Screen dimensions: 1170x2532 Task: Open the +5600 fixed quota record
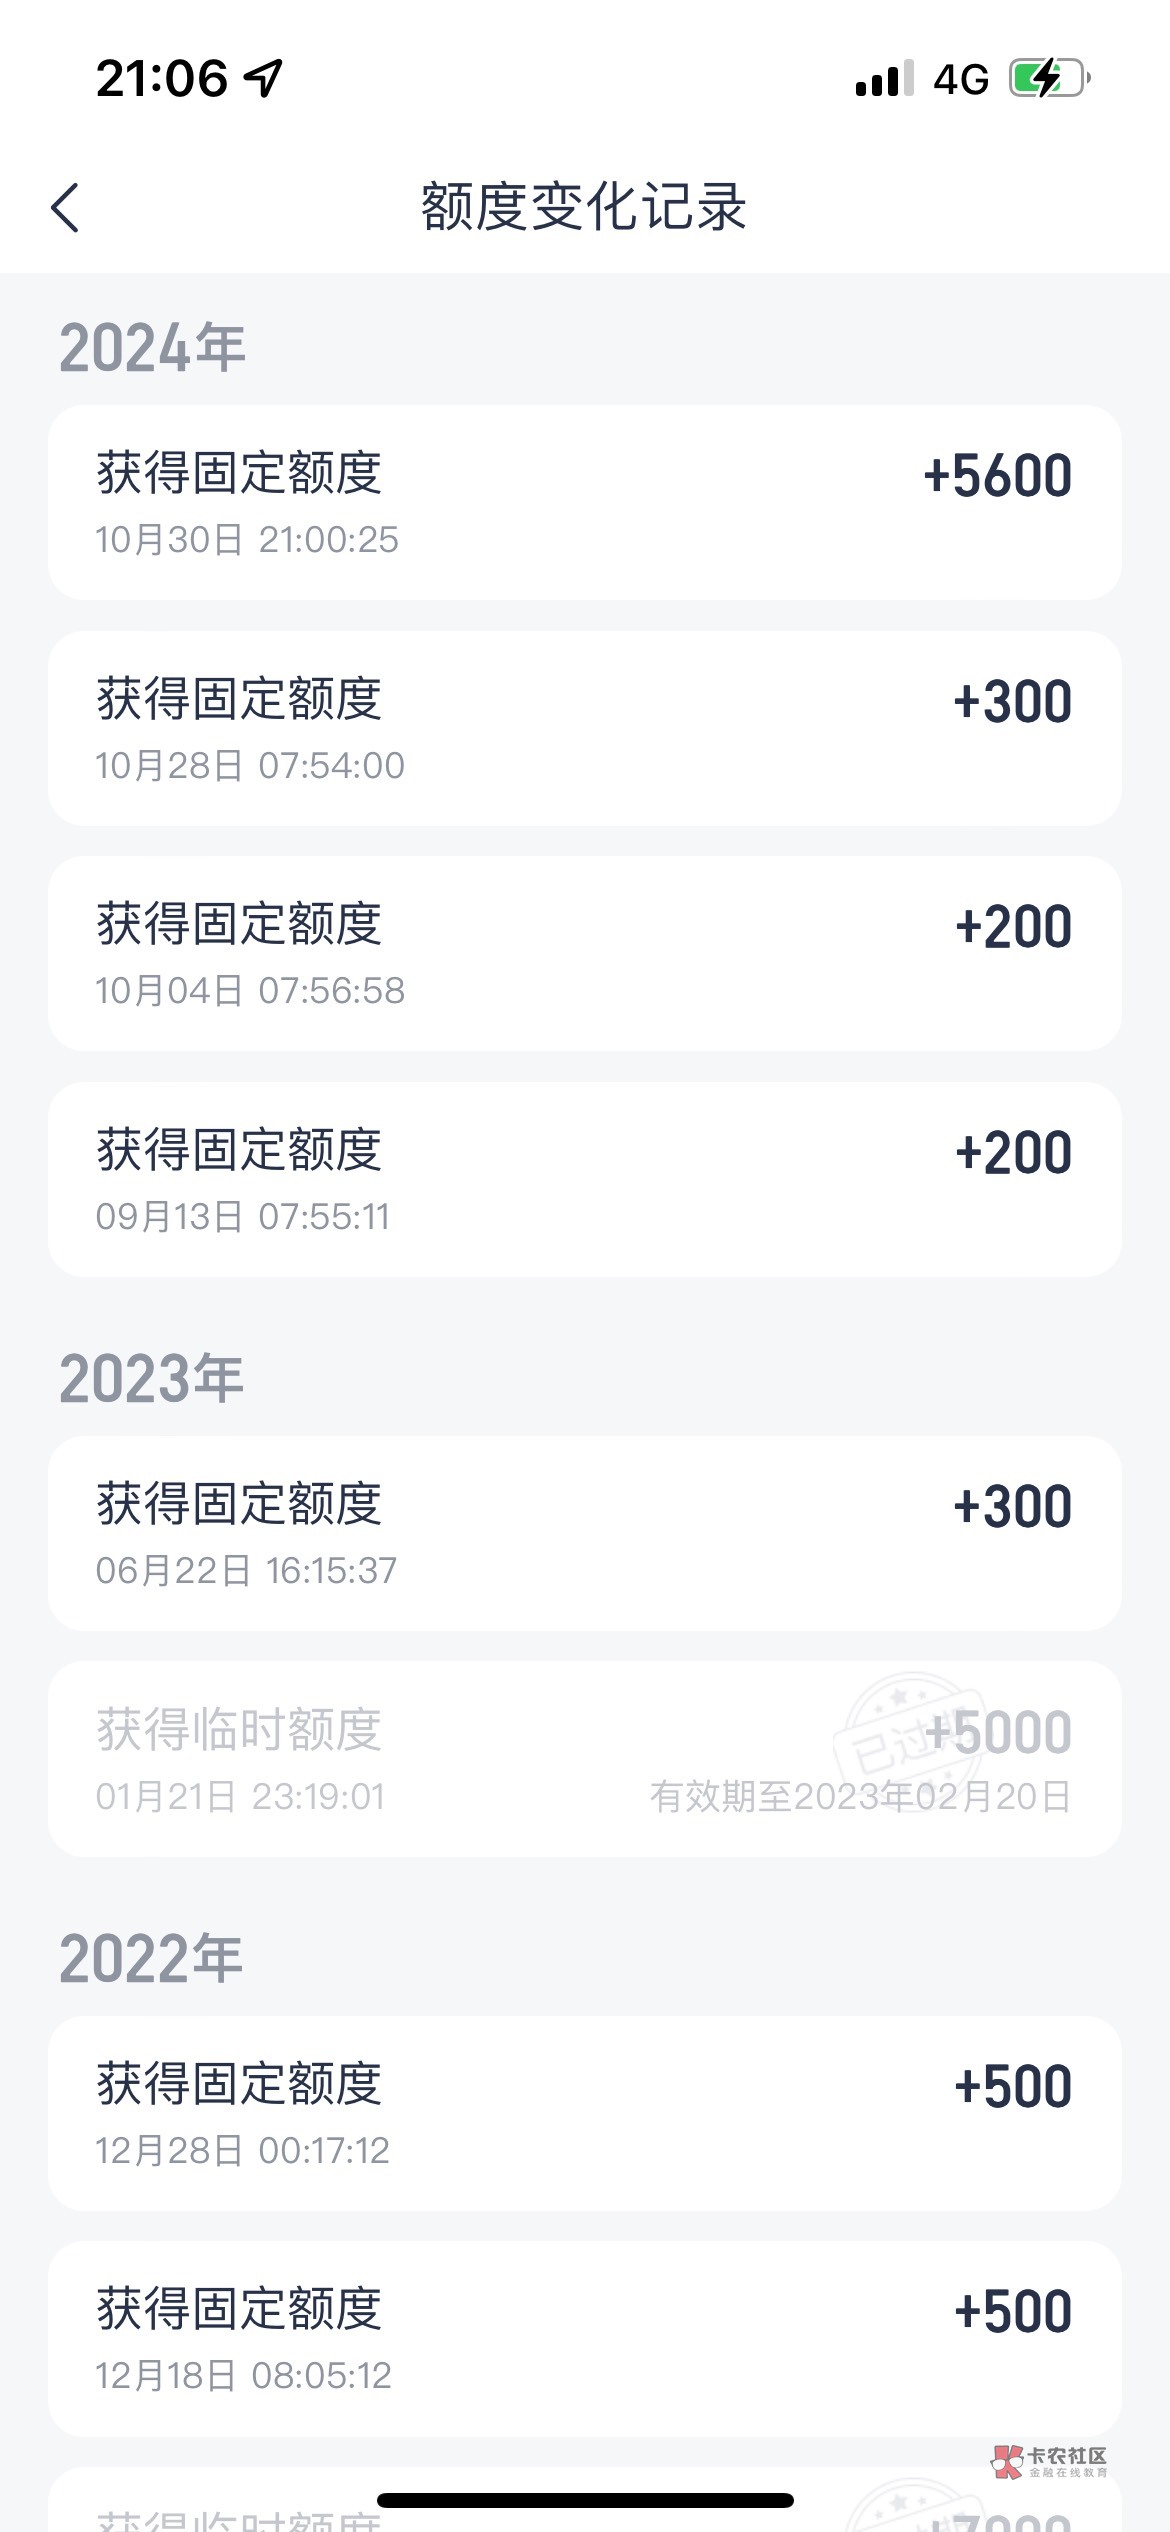584,502
